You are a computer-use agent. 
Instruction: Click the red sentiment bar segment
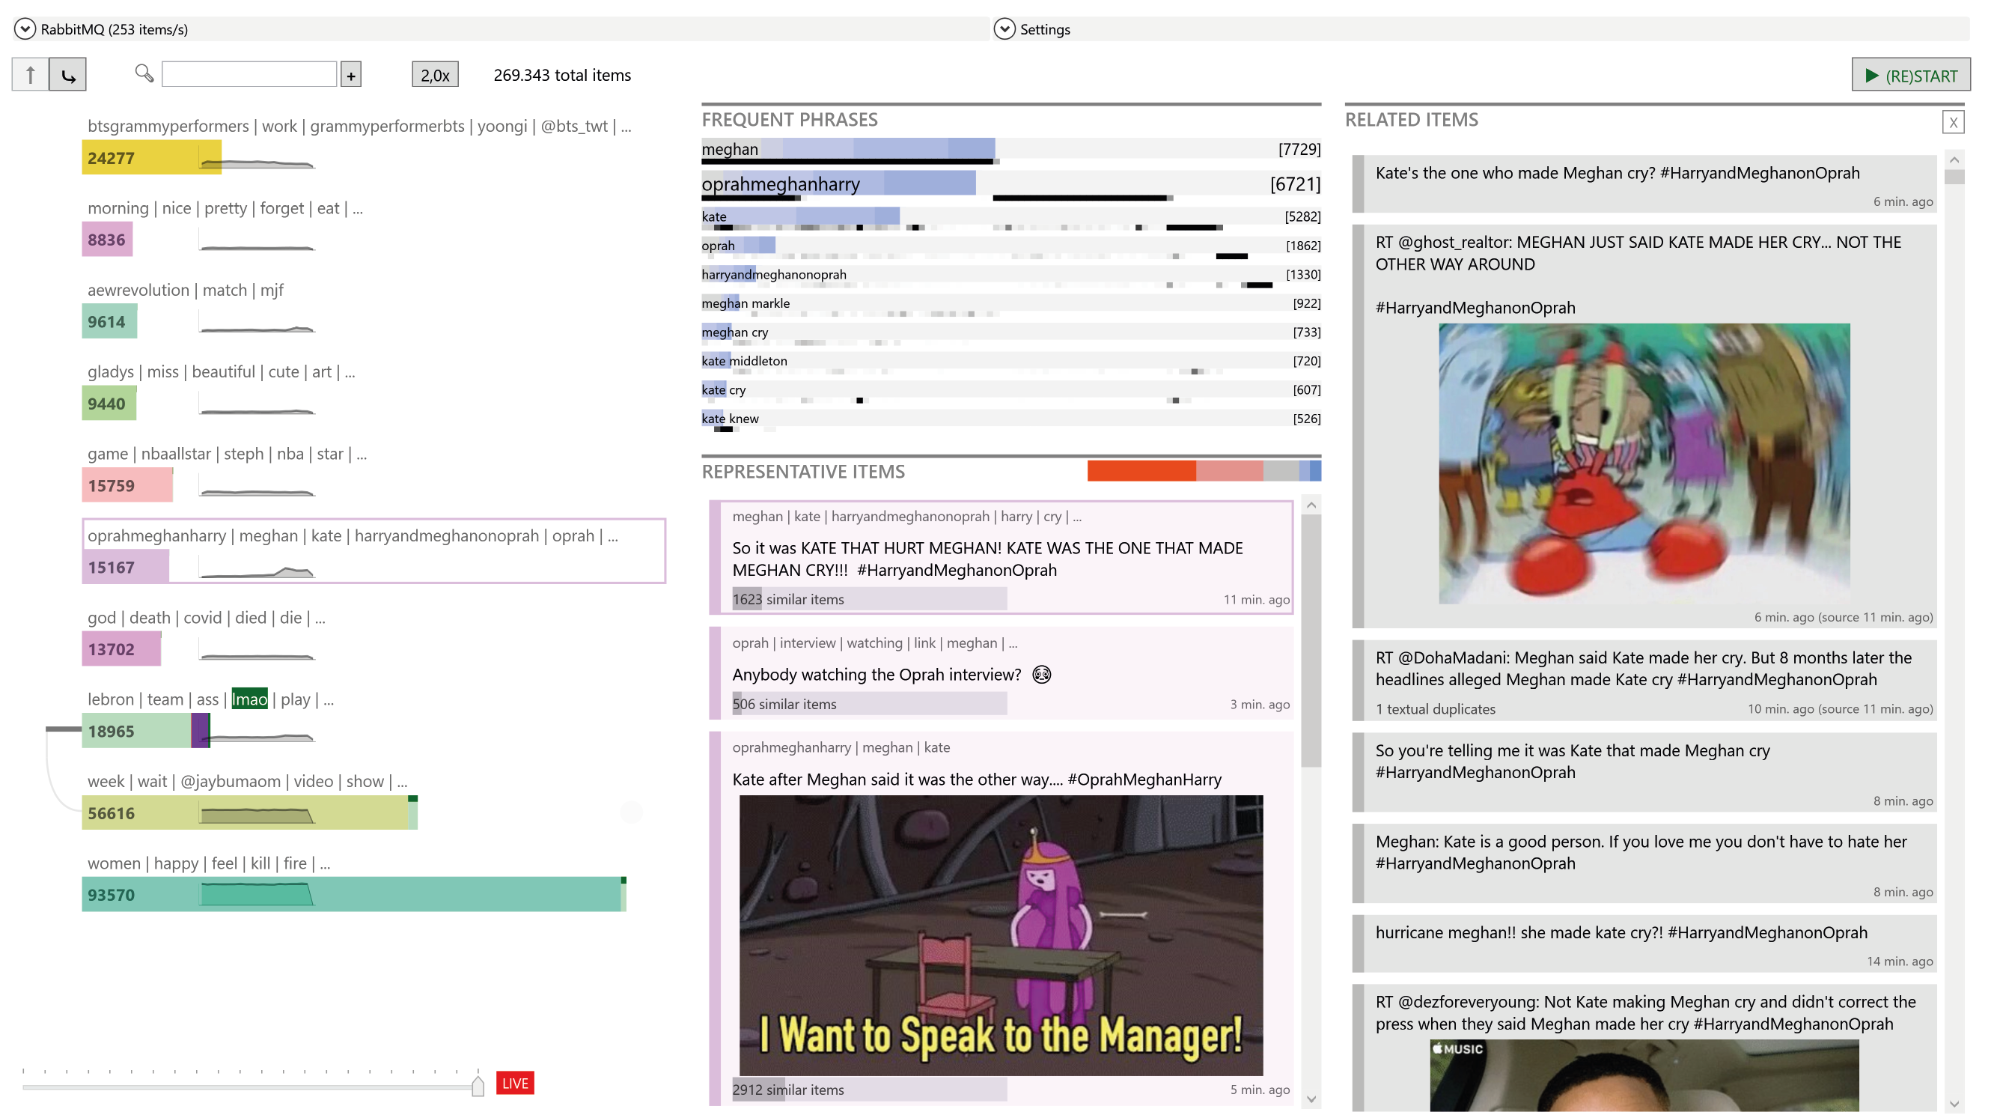point(1141,471)
